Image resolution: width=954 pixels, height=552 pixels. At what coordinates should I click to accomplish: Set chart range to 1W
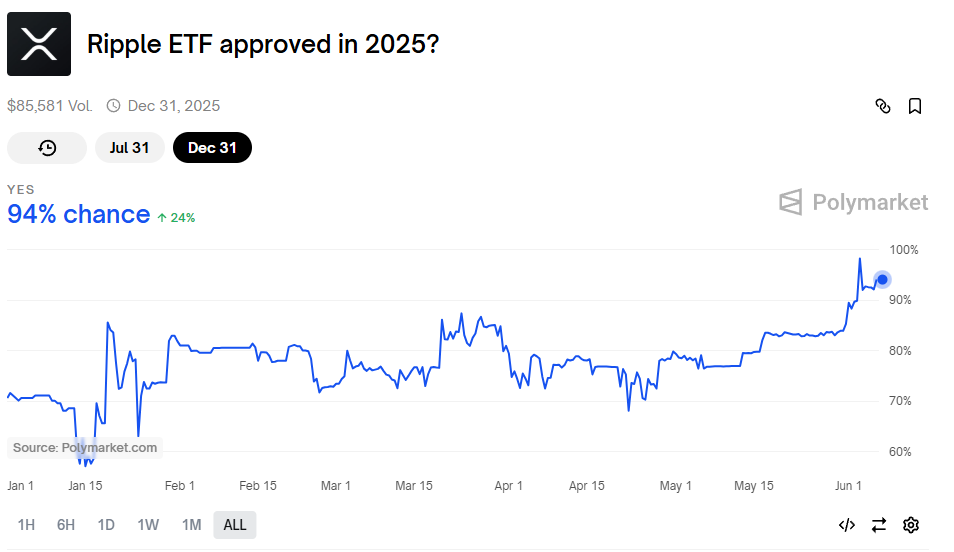(148, 525)
